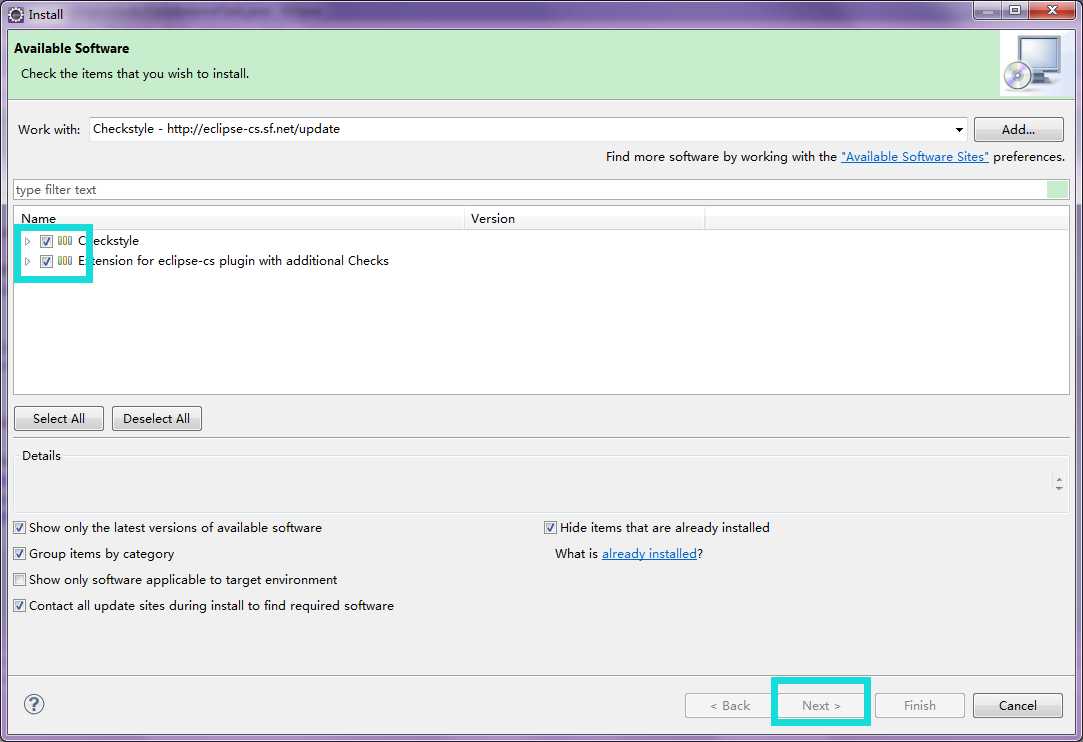This screenshot has height=742, width=1083.
Task: Click Deselect All button
Action: pos(157,419)
